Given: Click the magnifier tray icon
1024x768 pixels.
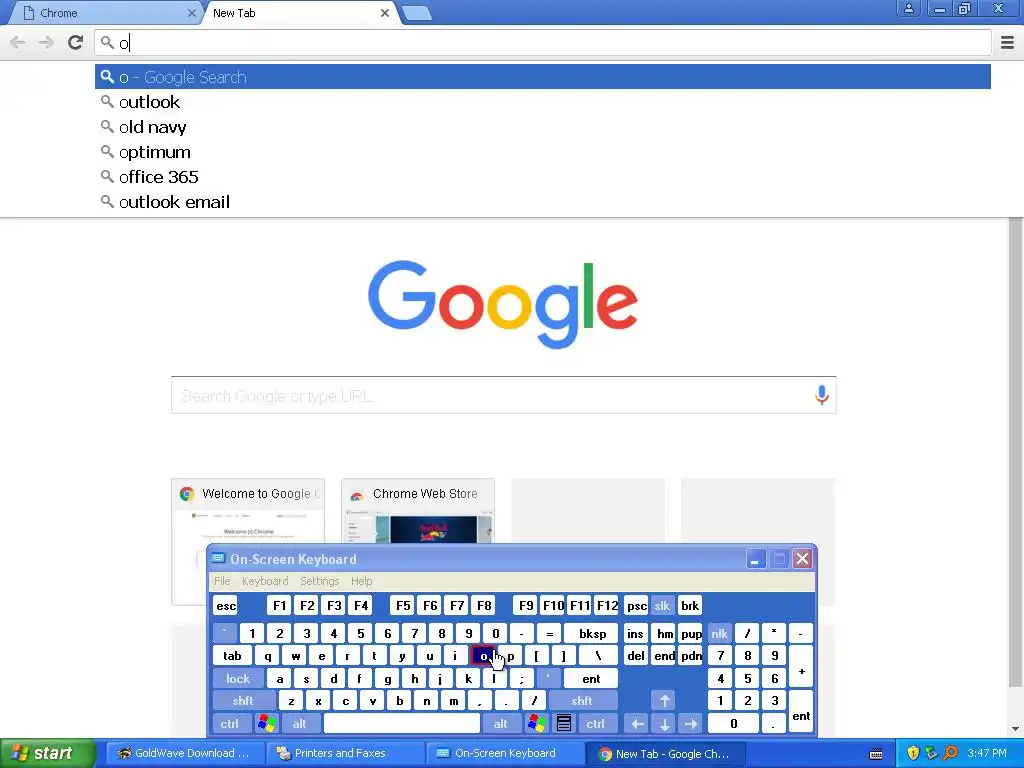Looking at the screenshot, I should pos(950,753).
